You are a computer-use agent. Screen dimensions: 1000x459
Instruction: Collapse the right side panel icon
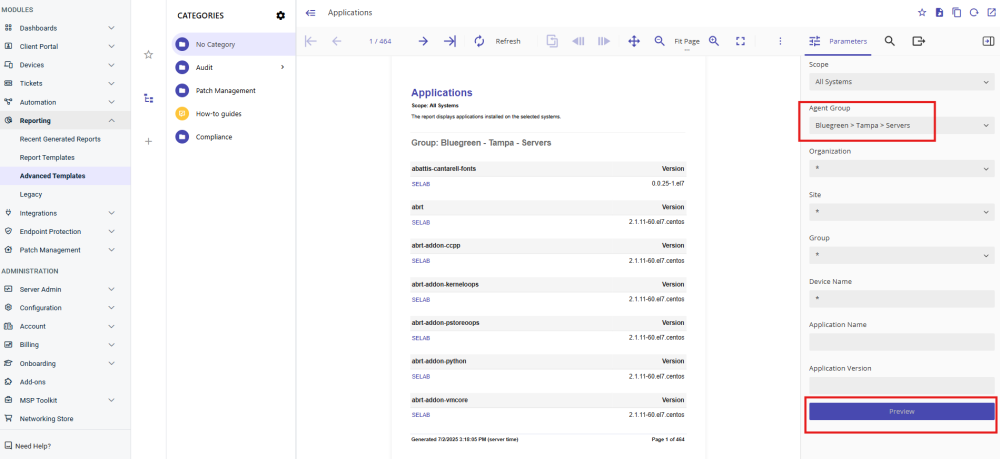988,41
